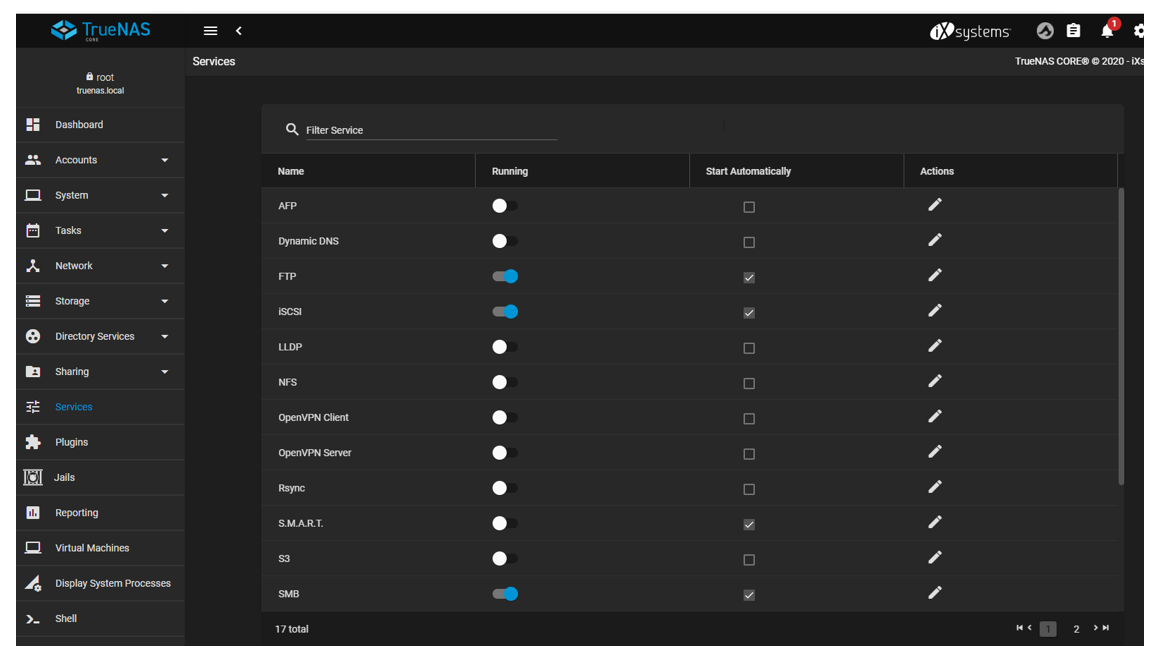
Task: Toggle the hamburger menu icon
Action: 210,31
